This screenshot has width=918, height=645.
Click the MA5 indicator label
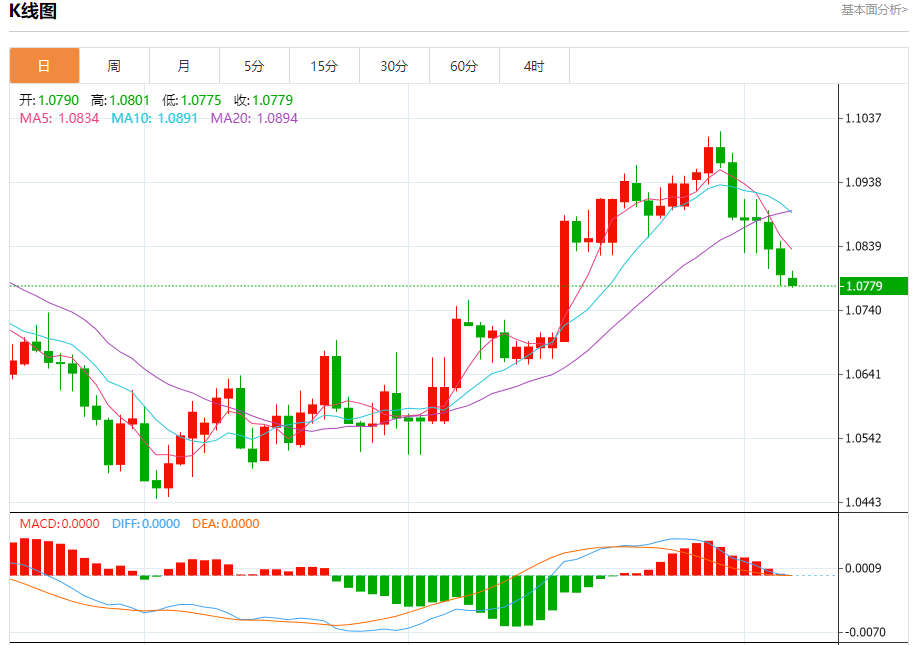coord(59,118)
